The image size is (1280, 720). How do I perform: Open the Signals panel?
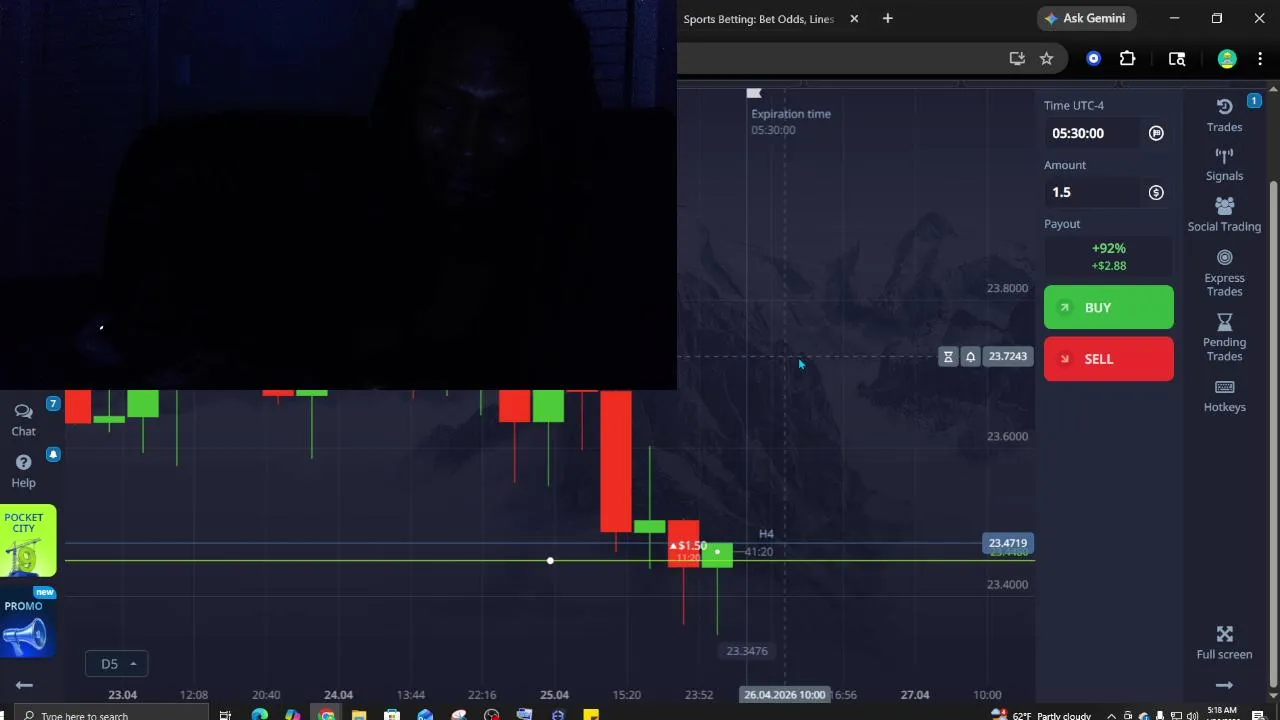pos(1224,165)
